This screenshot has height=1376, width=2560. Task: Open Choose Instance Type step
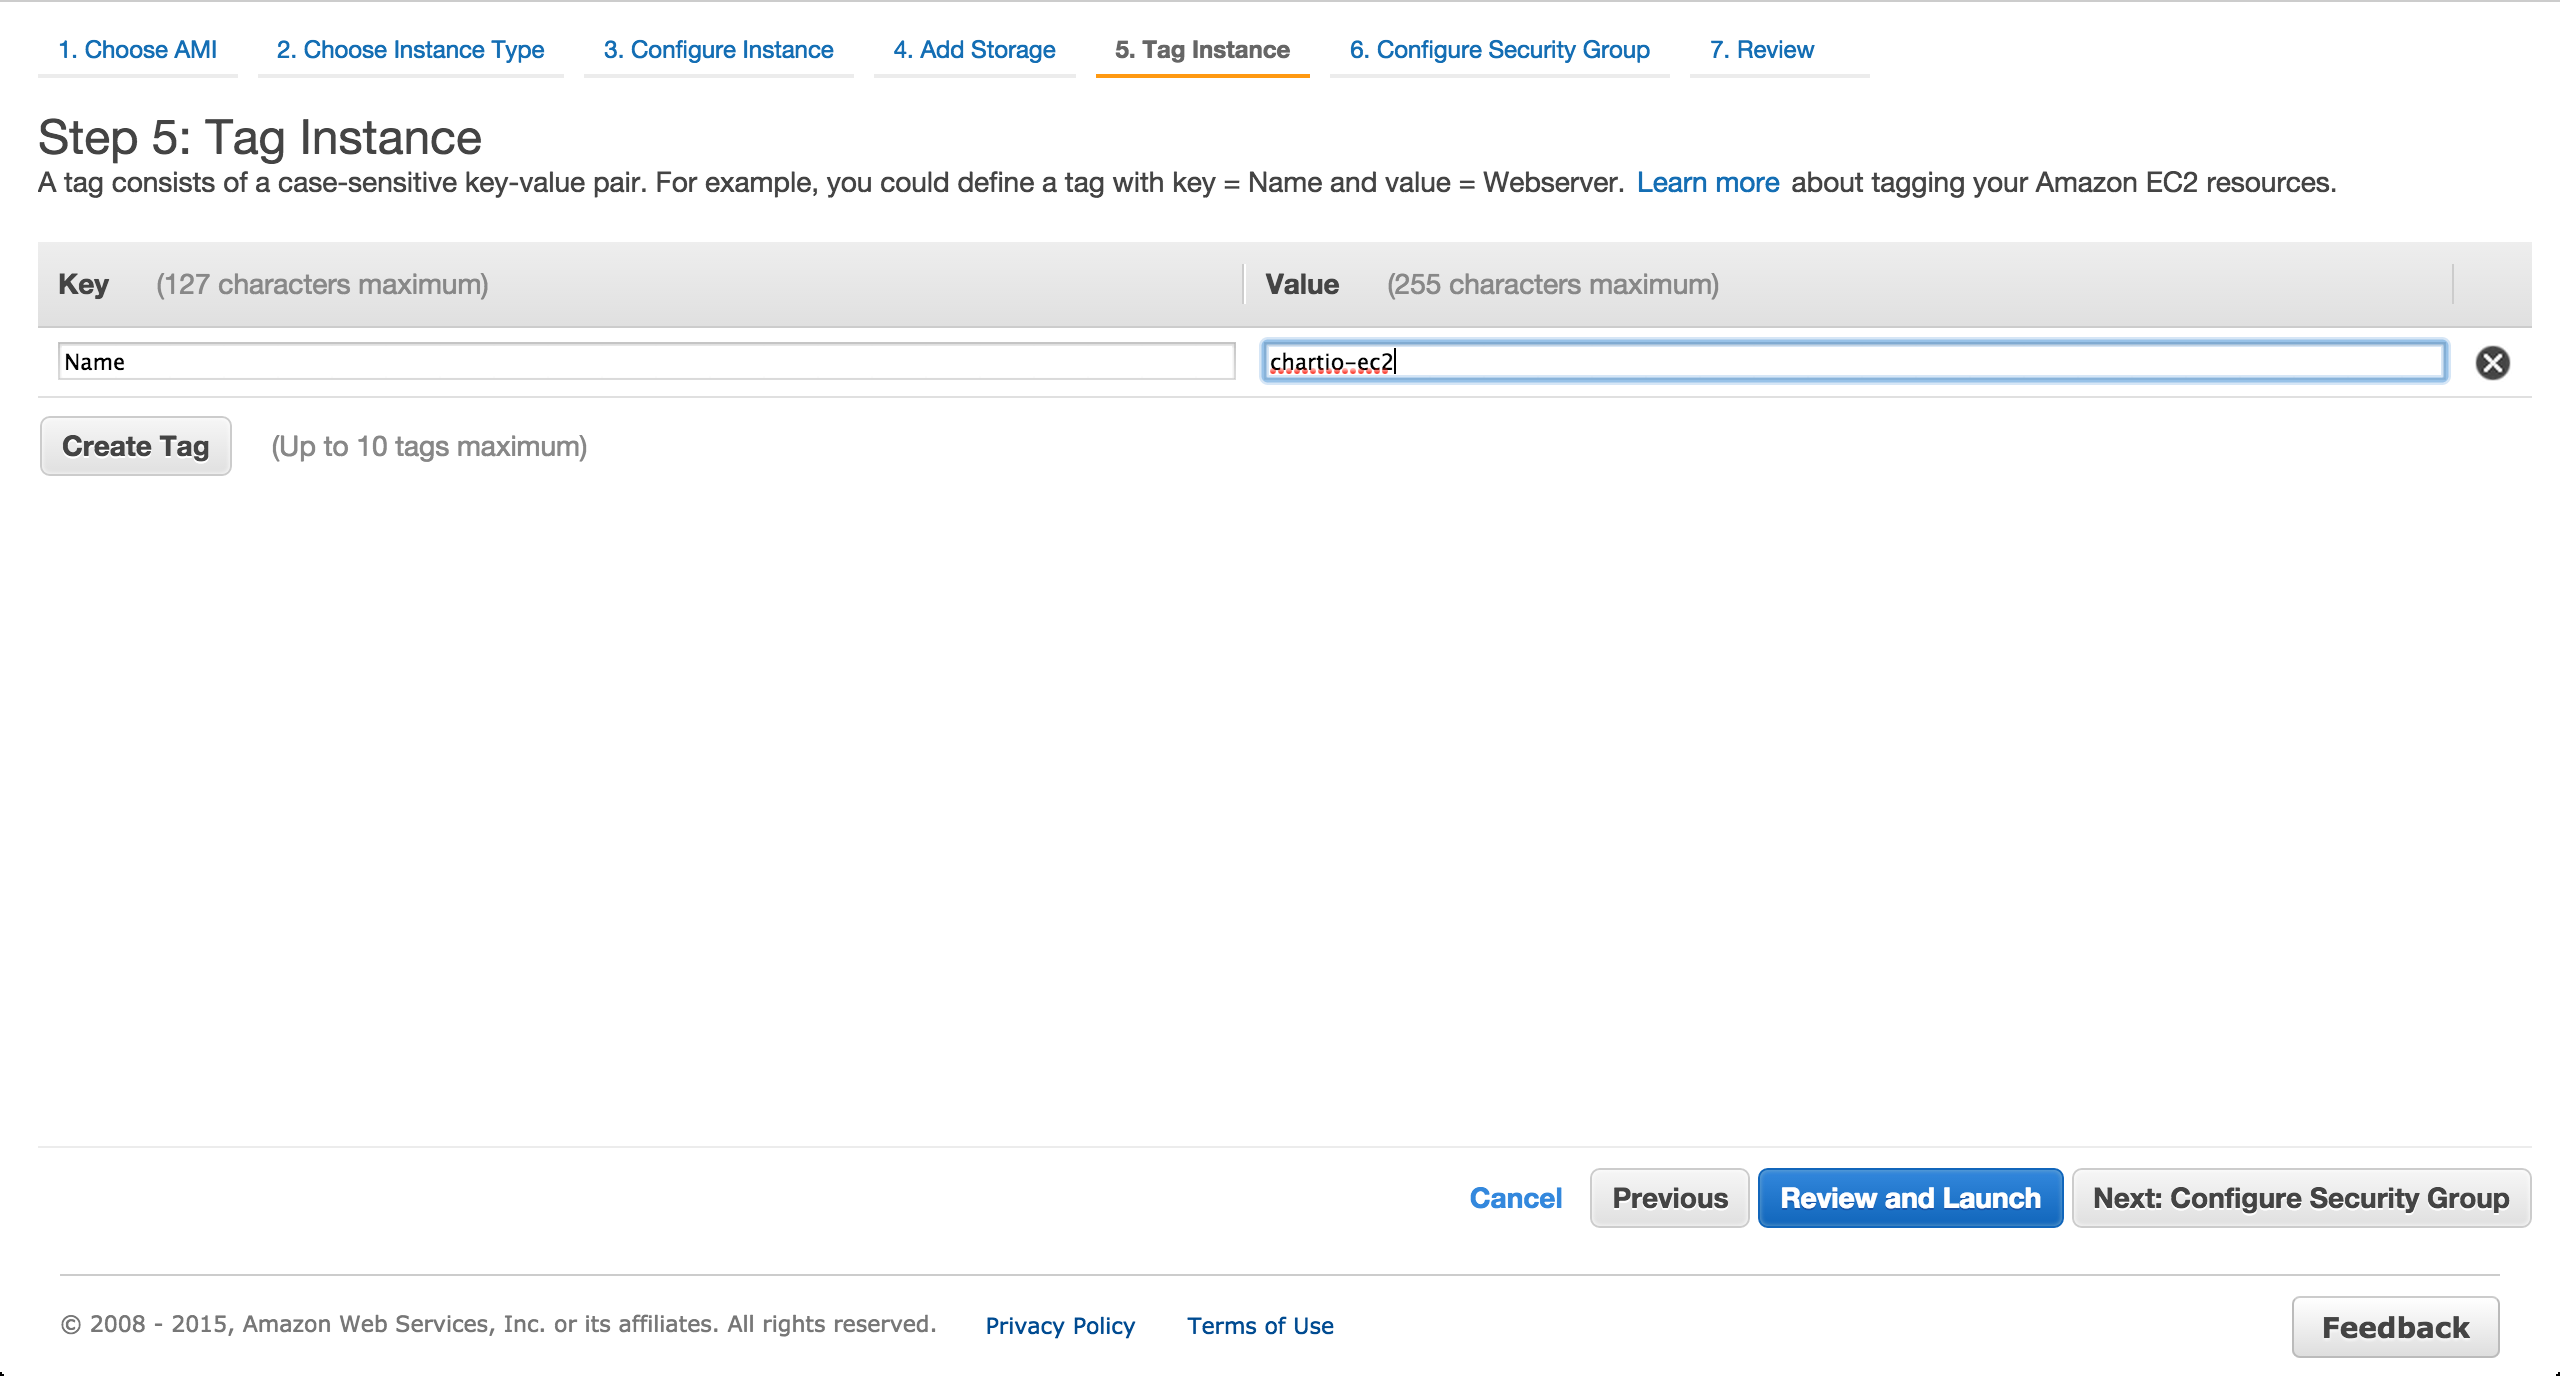pos(410,50)
